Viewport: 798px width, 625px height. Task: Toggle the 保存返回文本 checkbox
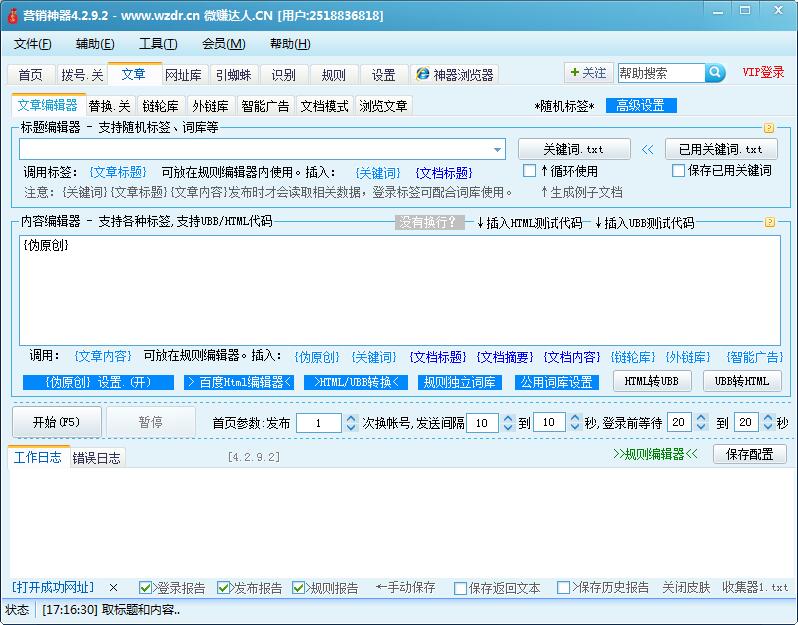[460, 588]
